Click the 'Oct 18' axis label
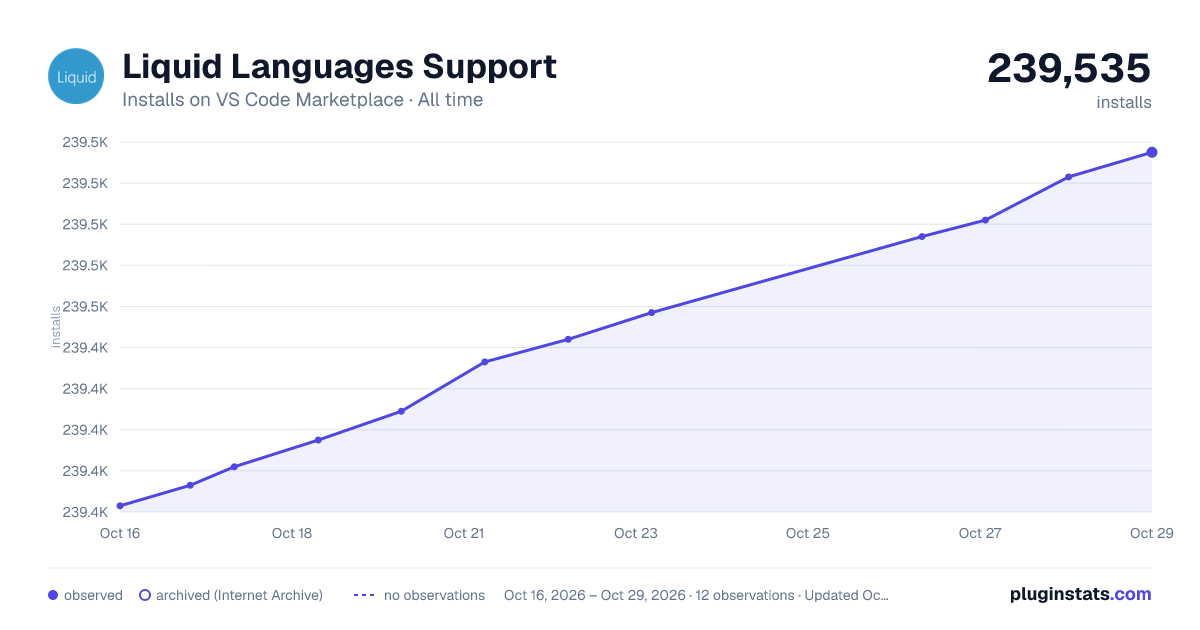The image size is (1200, 630). 292,533
